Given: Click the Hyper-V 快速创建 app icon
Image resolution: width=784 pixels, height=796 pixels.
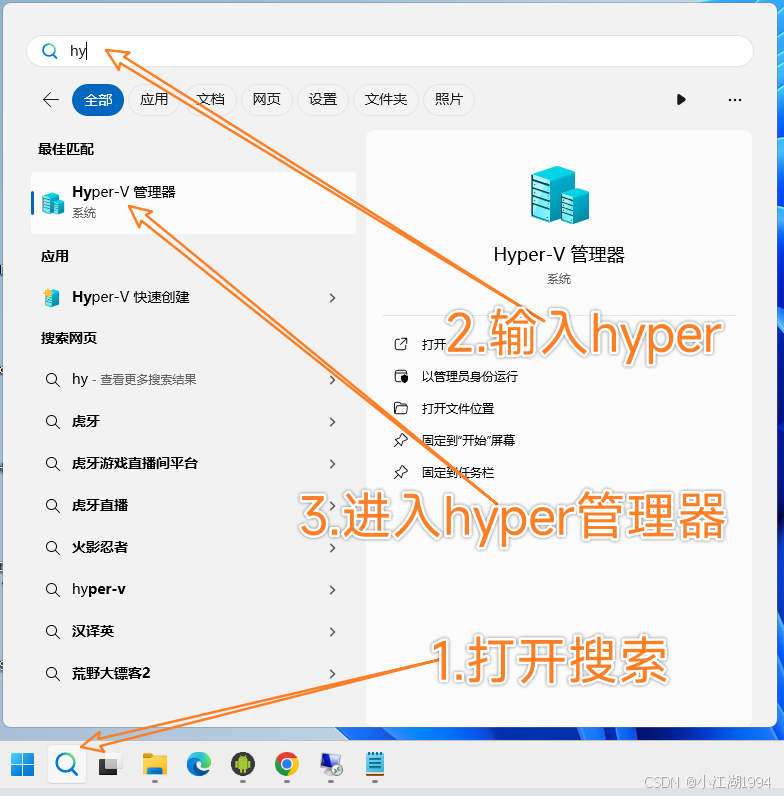Looking at the screenshot, I should [x=52, y=297].
